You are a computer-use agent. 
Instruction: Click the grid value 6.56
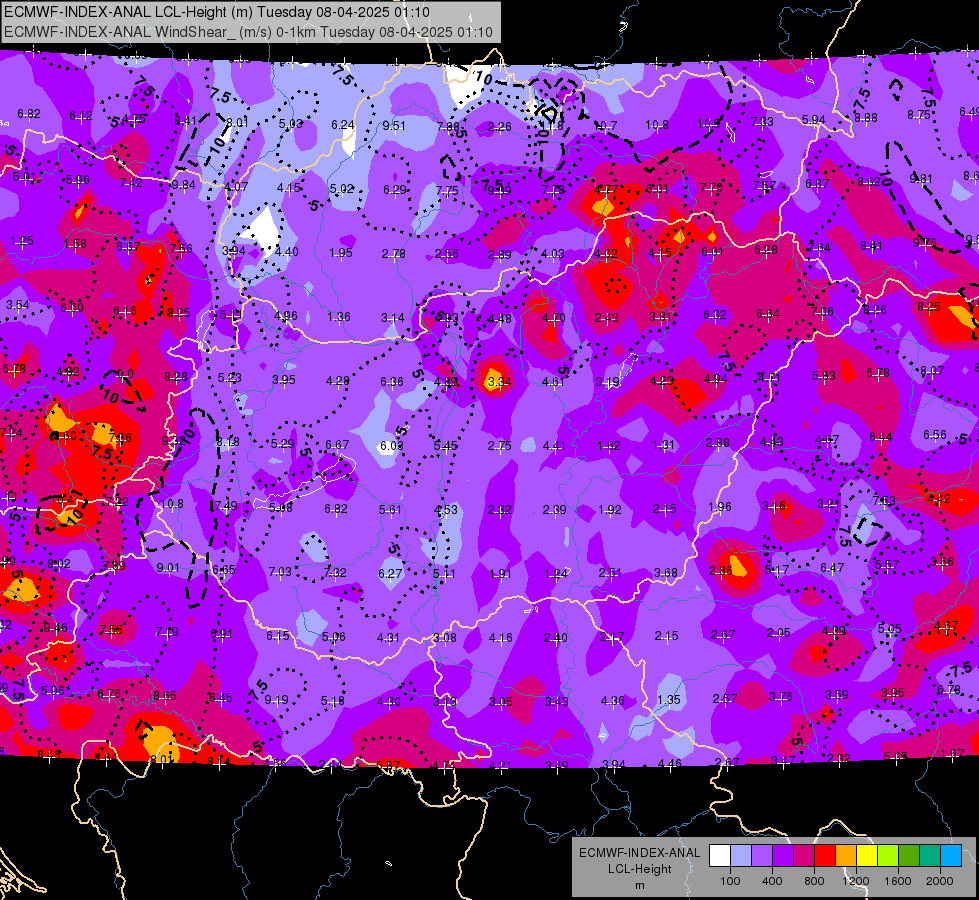tap(935, 435)
